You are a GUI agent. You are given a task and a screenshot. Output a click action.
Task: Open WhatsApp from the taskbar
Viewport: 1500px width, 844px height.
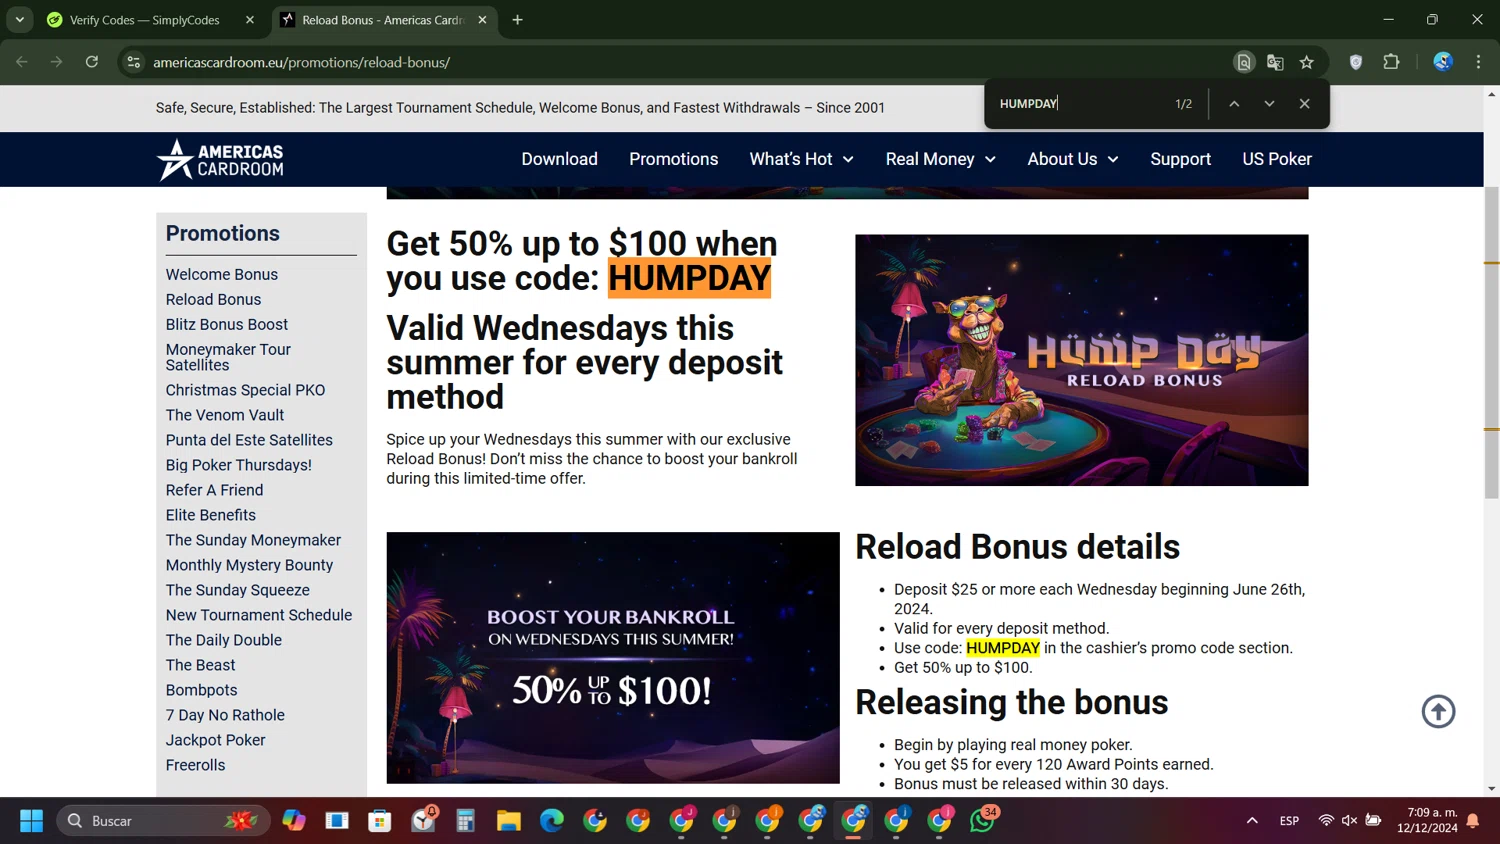[983, 821]
